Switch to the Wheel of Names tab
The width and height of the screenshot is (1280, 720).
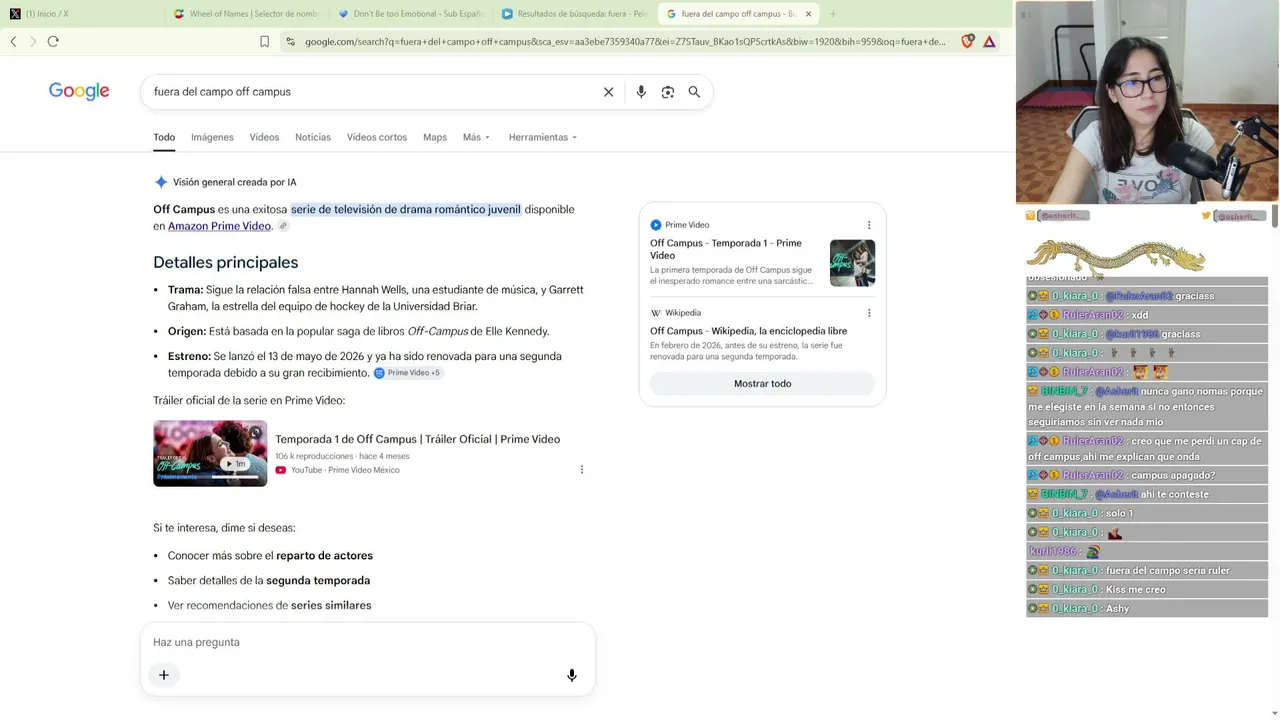pos(244,14)
